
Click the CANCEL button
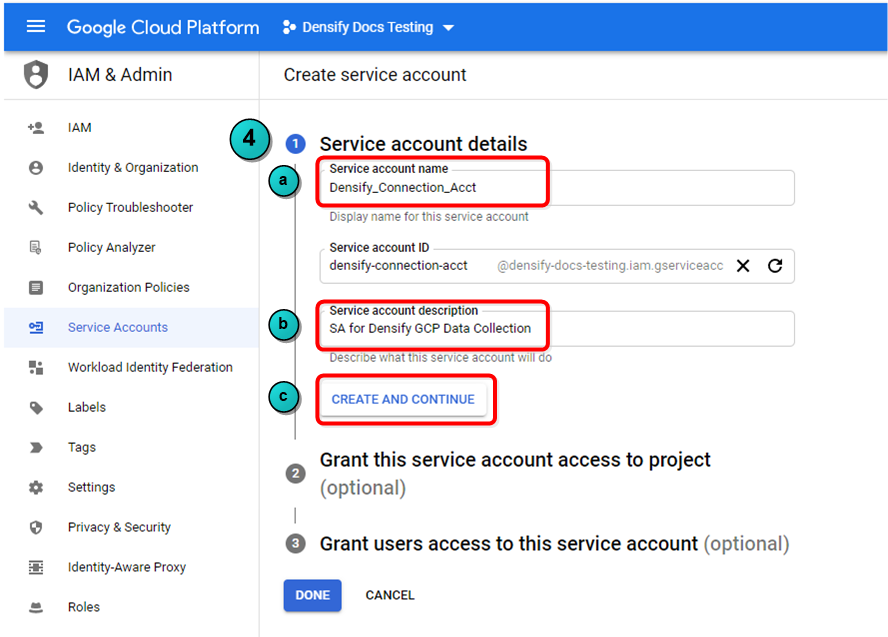coord(390,595)
